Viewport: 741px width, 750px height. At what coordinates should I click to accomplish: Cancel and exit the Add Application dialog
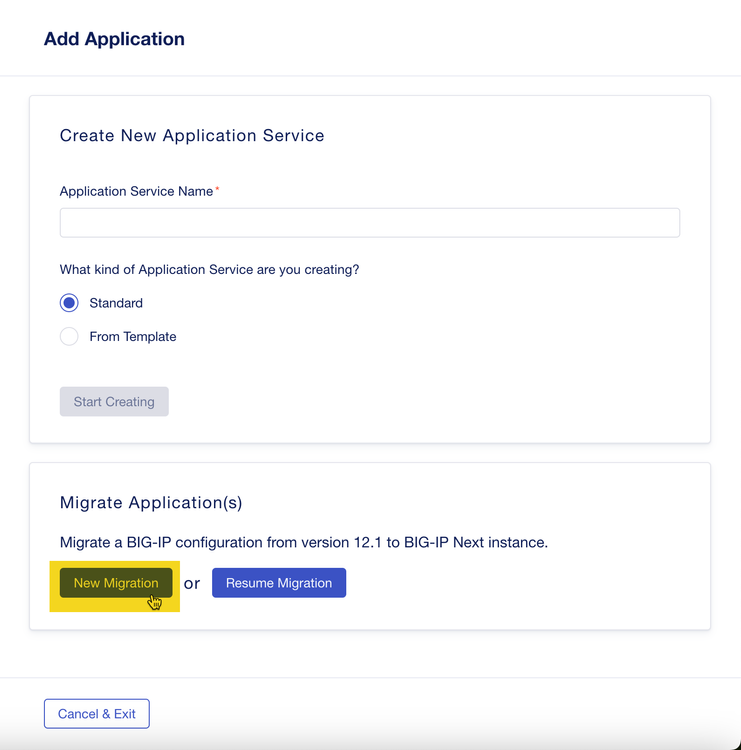coord(97,714)
